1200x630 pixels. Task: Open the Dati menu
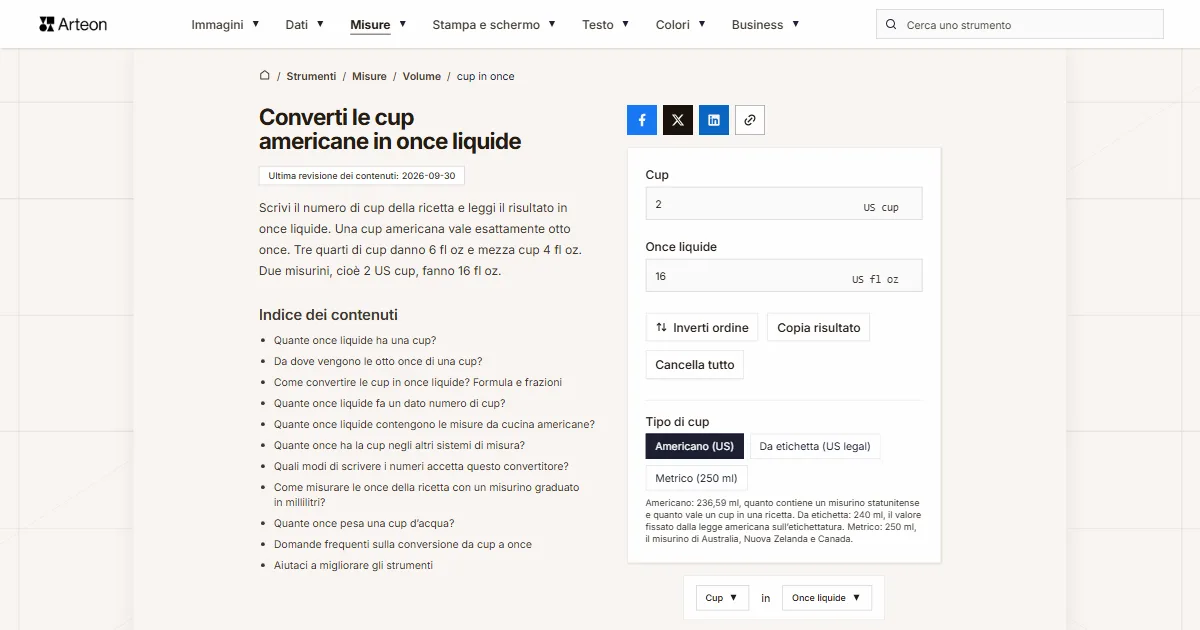(x=305, y=24)
